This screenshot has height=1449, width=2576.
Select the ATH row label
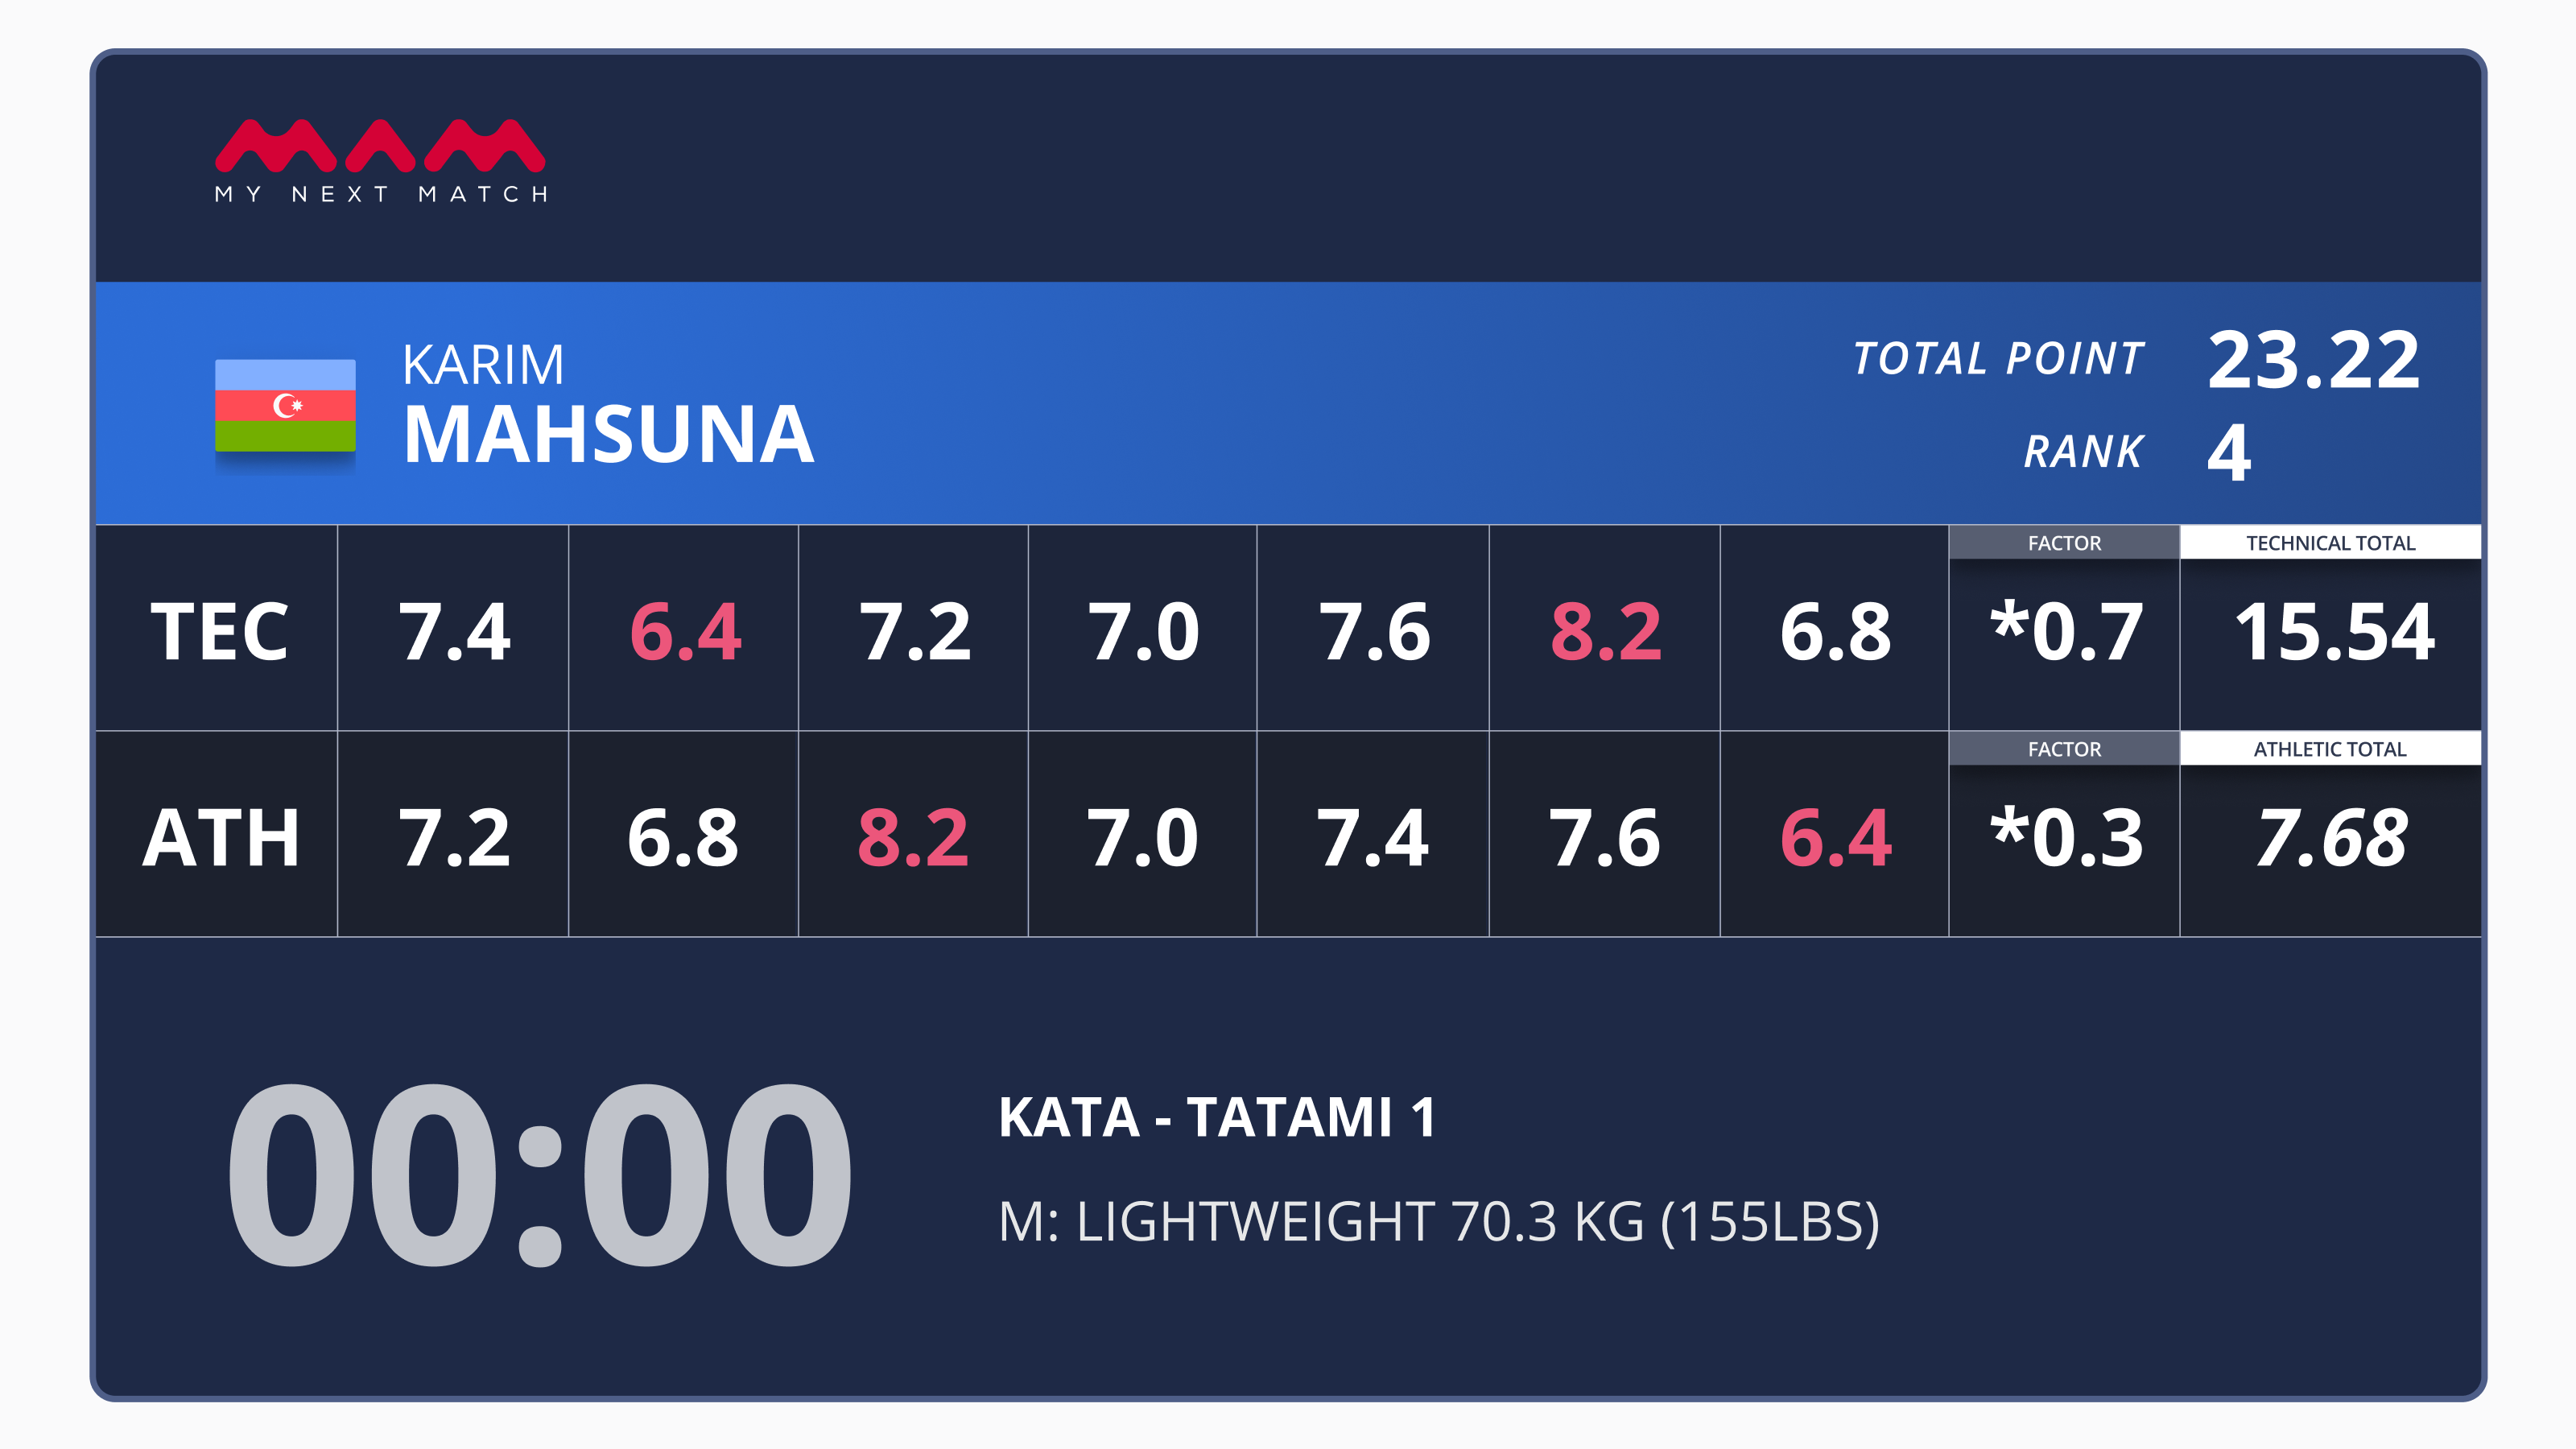[221, 837]
